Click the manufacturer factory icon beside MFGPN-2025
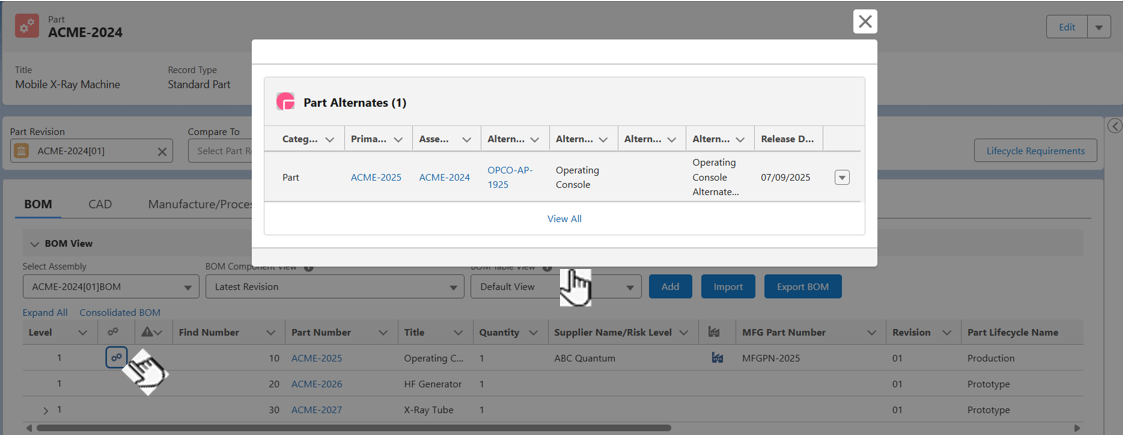Viewport: 1123px width, 435px height. tap(716, 358)
